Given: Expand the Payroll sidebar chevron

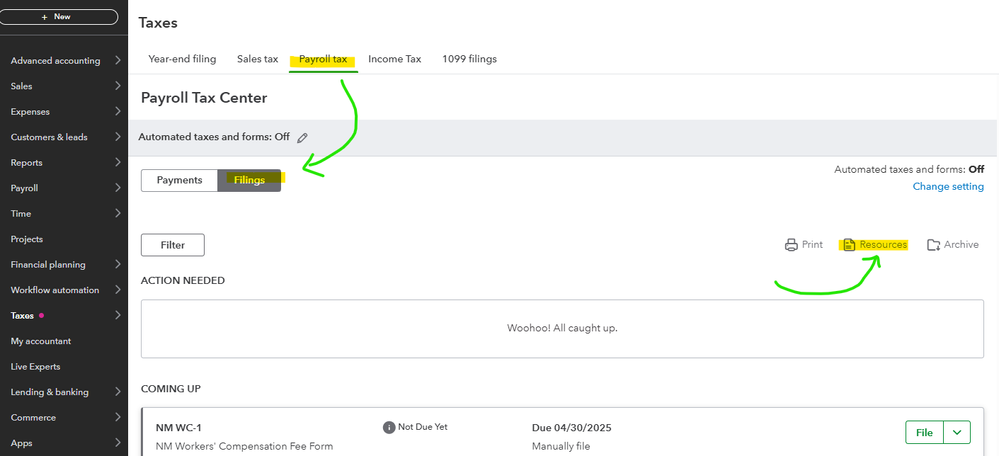Looking at the screenshot, I should pos(118,188).
